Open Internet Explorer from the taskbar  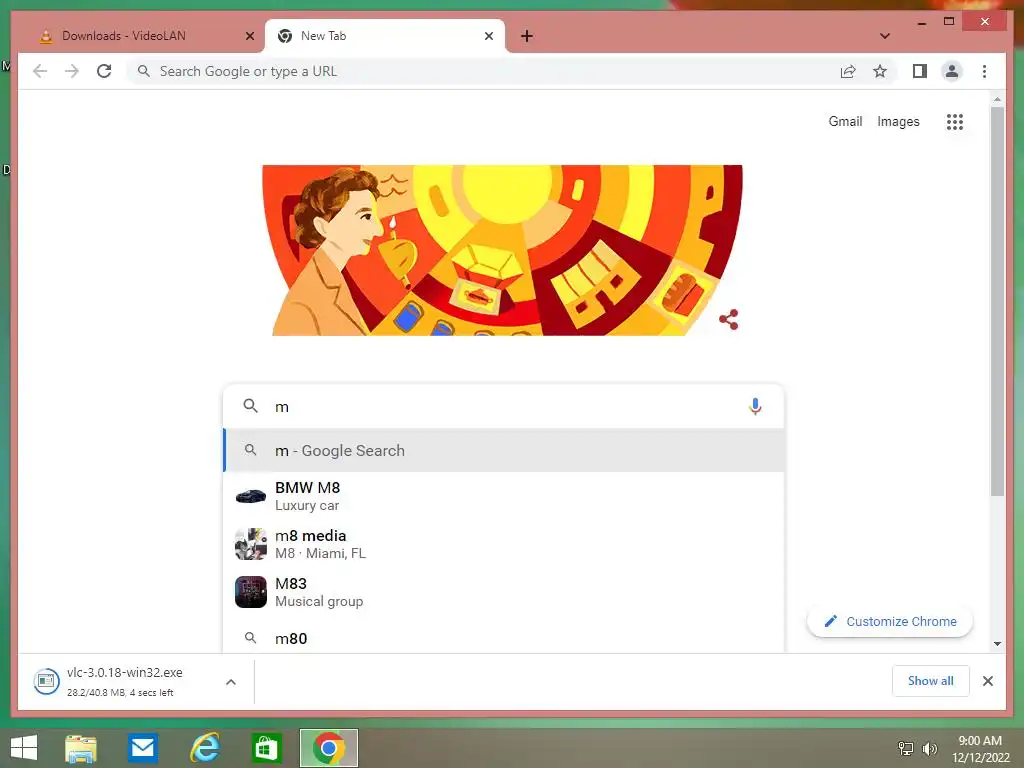click(x=204, y=748)
